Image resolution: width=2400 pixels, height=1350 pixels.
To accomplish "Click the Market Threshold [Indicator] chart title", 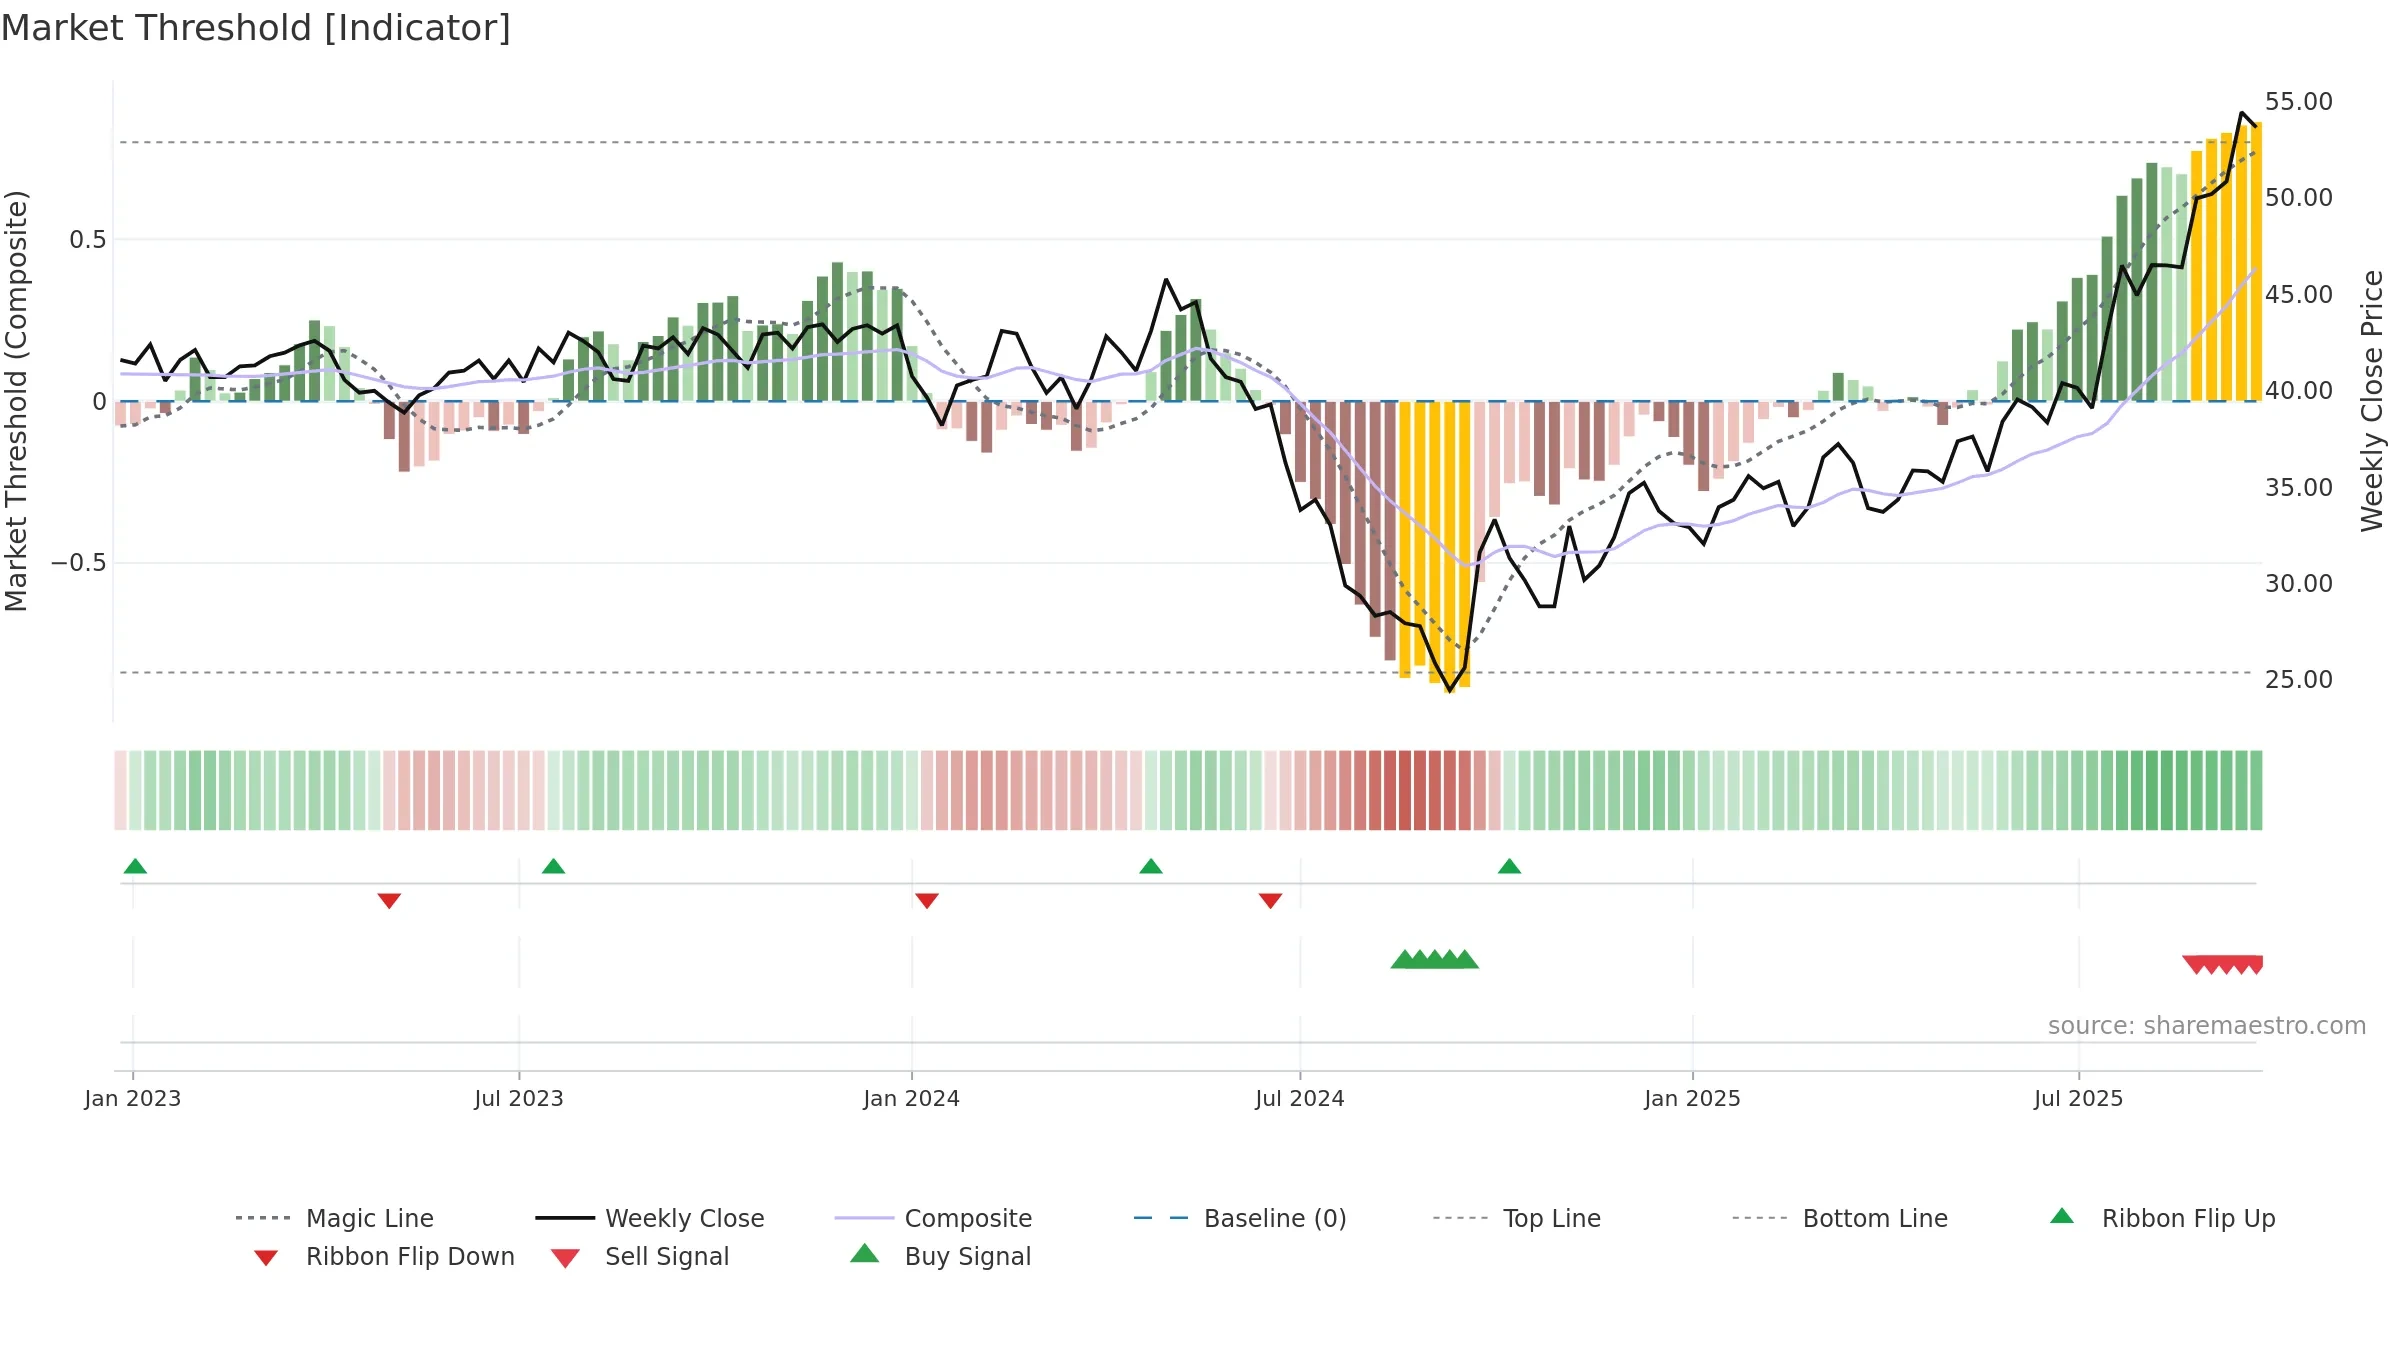I will 256,28.
